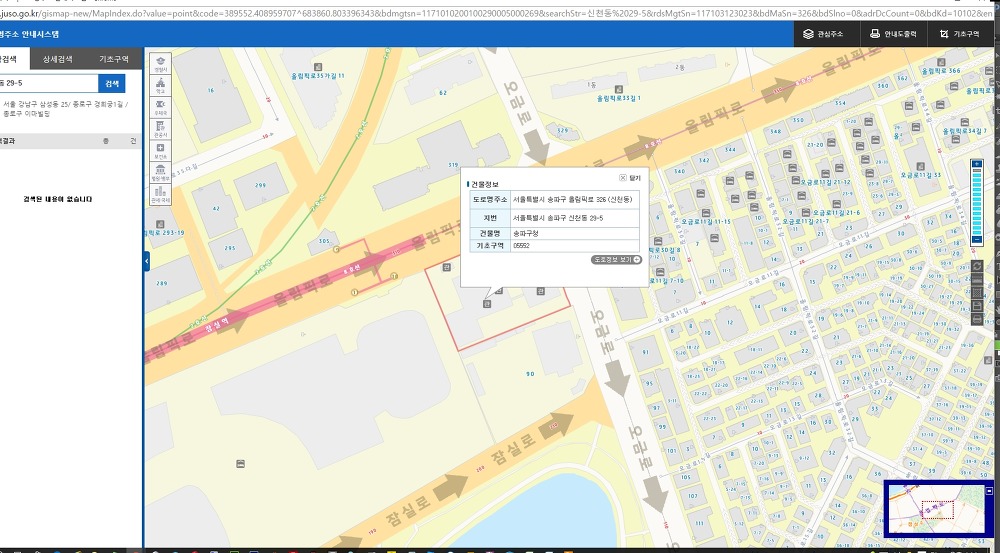Click building number 329 on the map
The width and height of the screenshot is (1000, 553).
[x=562, y=131]
